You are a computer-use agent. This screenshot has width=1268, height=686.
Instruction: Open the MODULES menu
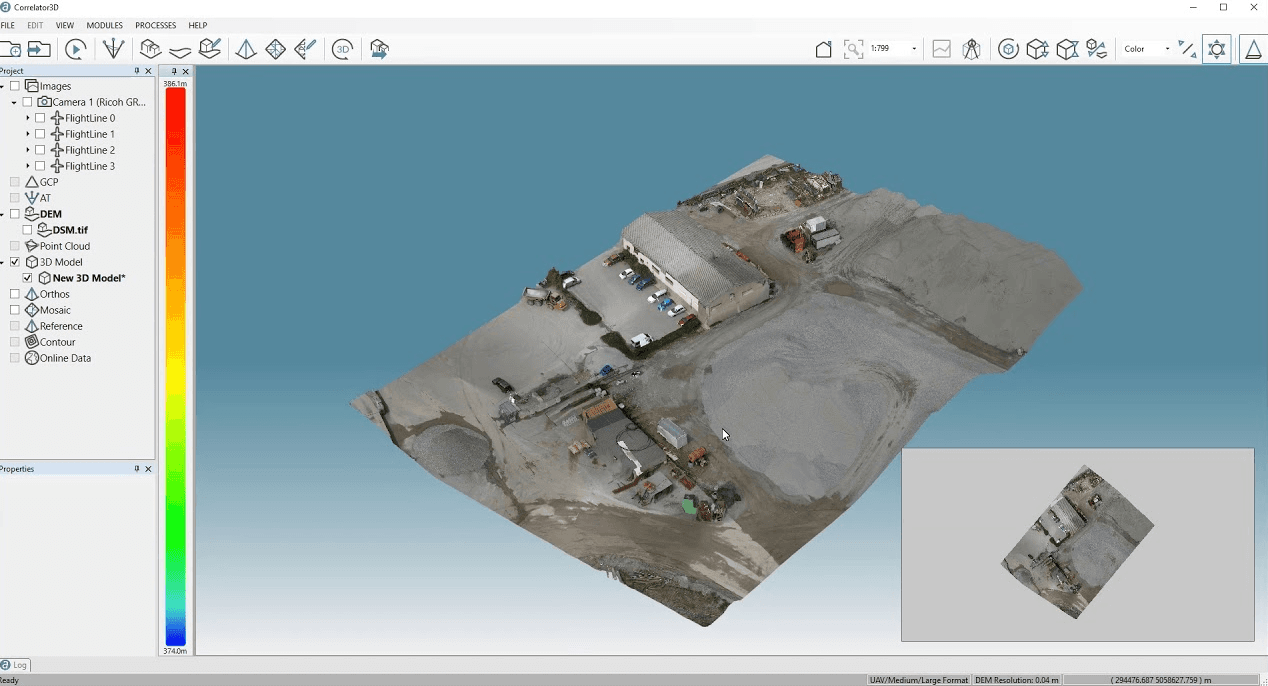click(x=104, y=25)
